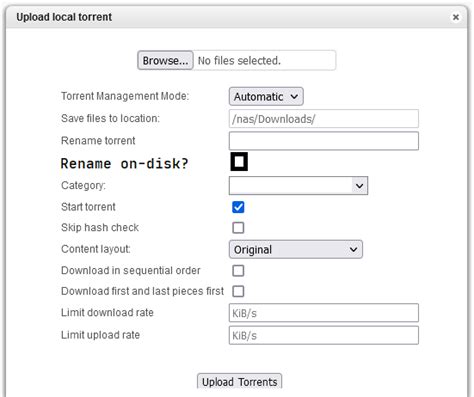Check Download first and last pieces first
Image resolution: width=474 pixels, height=397 pixels.
[x=238, y=291]
